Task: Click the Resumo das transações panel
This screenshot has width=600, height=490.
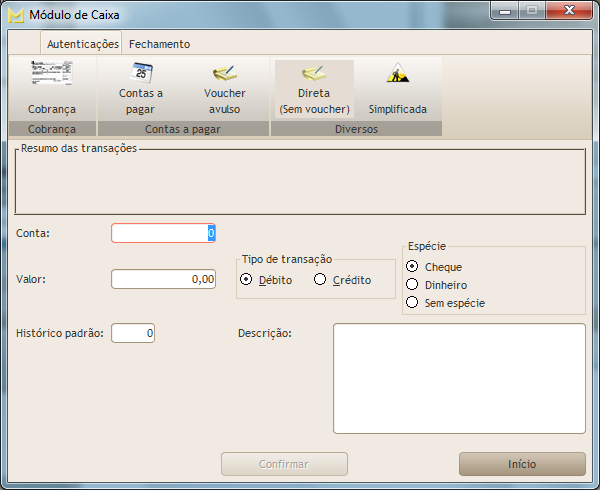Action: 300,184
